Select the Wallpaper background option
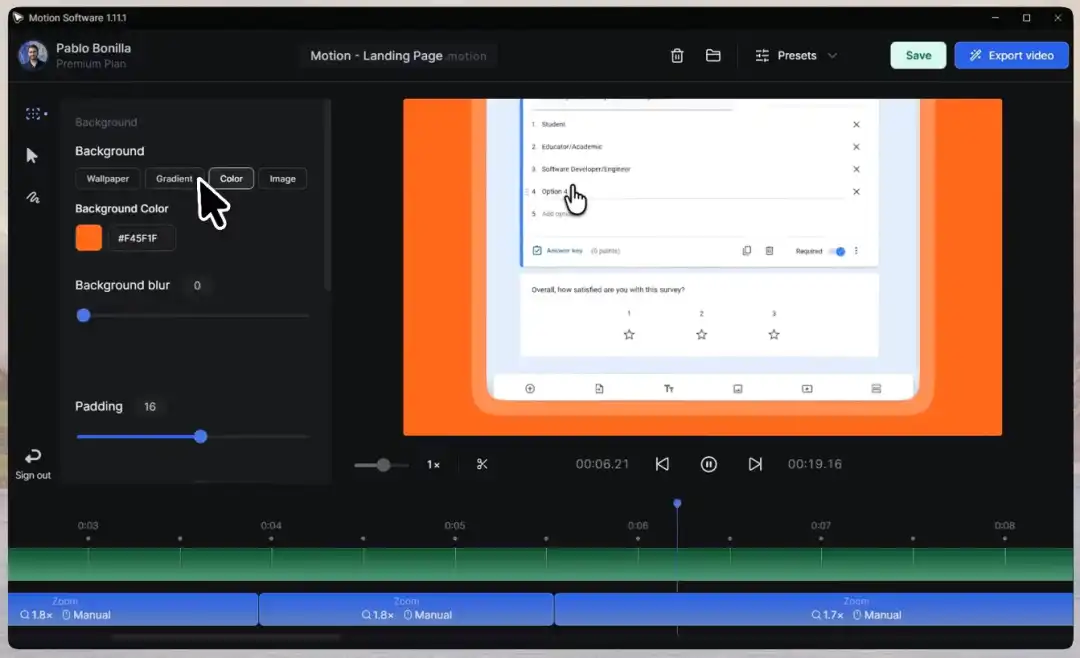The image size is (1080, 658). (x=108, y=179)
